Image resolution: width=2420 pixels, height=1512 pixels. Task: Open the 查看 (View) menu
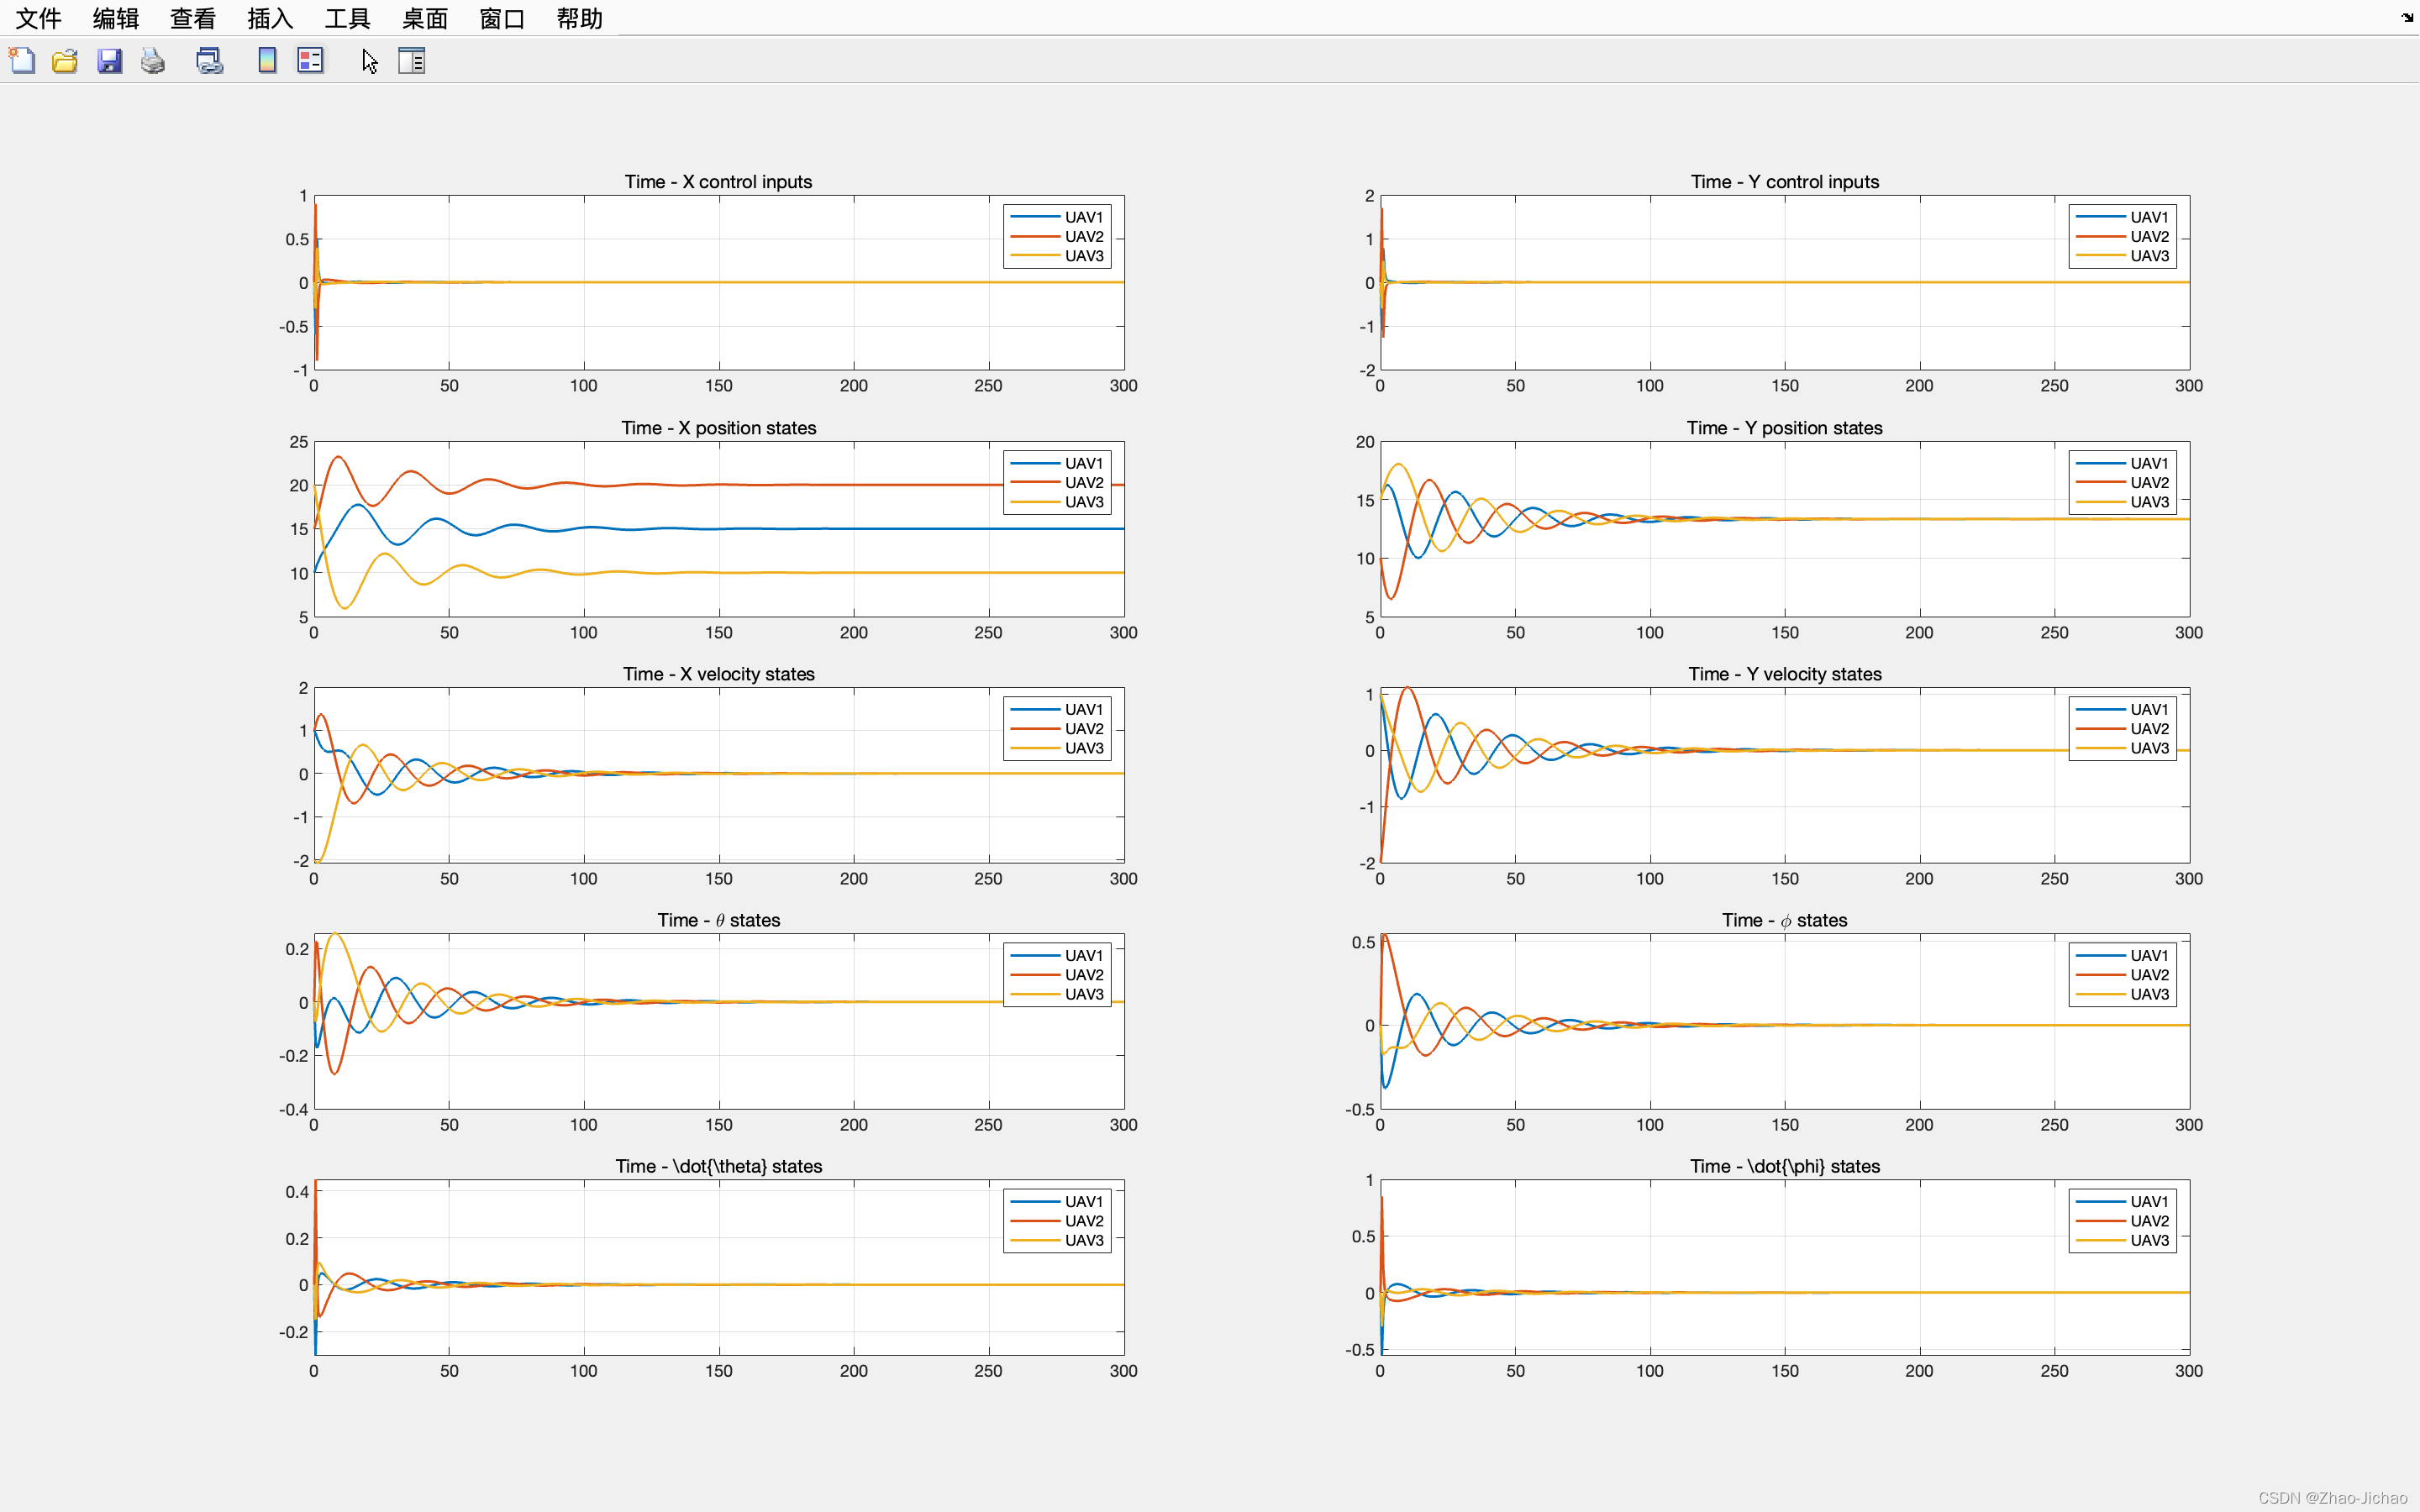tap(192, 18)
